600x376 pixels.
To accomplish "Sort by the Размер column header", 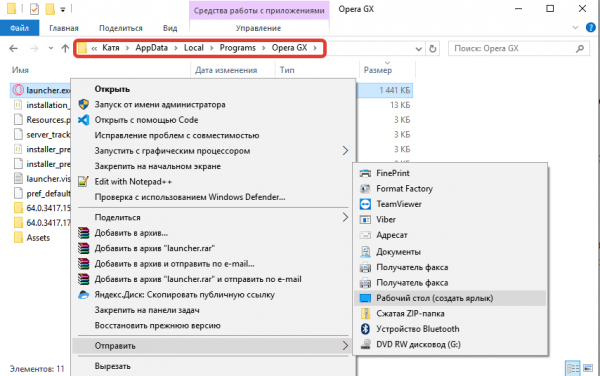I will pyautogui.click(x=378, y=70).
